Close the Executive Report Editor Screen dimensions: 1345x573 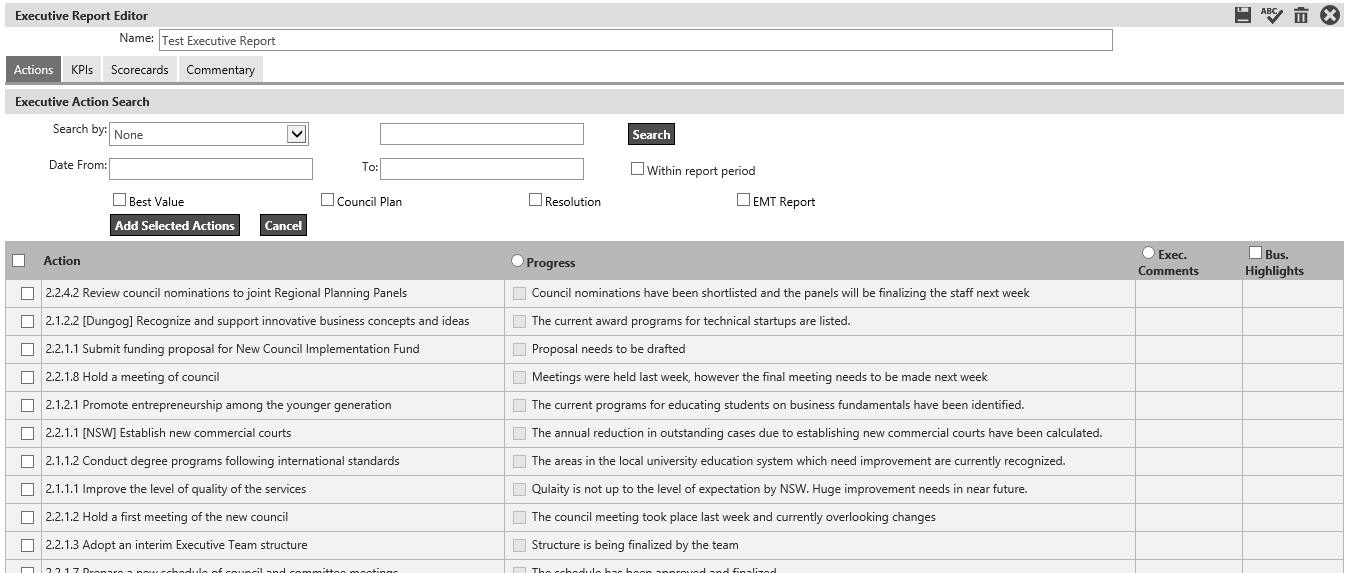coord(1330,15)
